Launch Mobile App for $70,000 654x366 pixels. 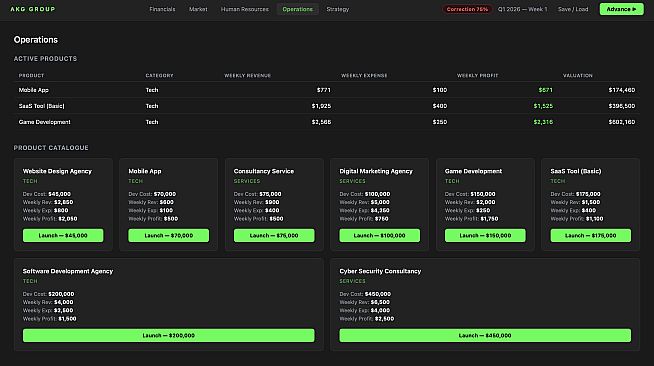[x=169, y=236]
